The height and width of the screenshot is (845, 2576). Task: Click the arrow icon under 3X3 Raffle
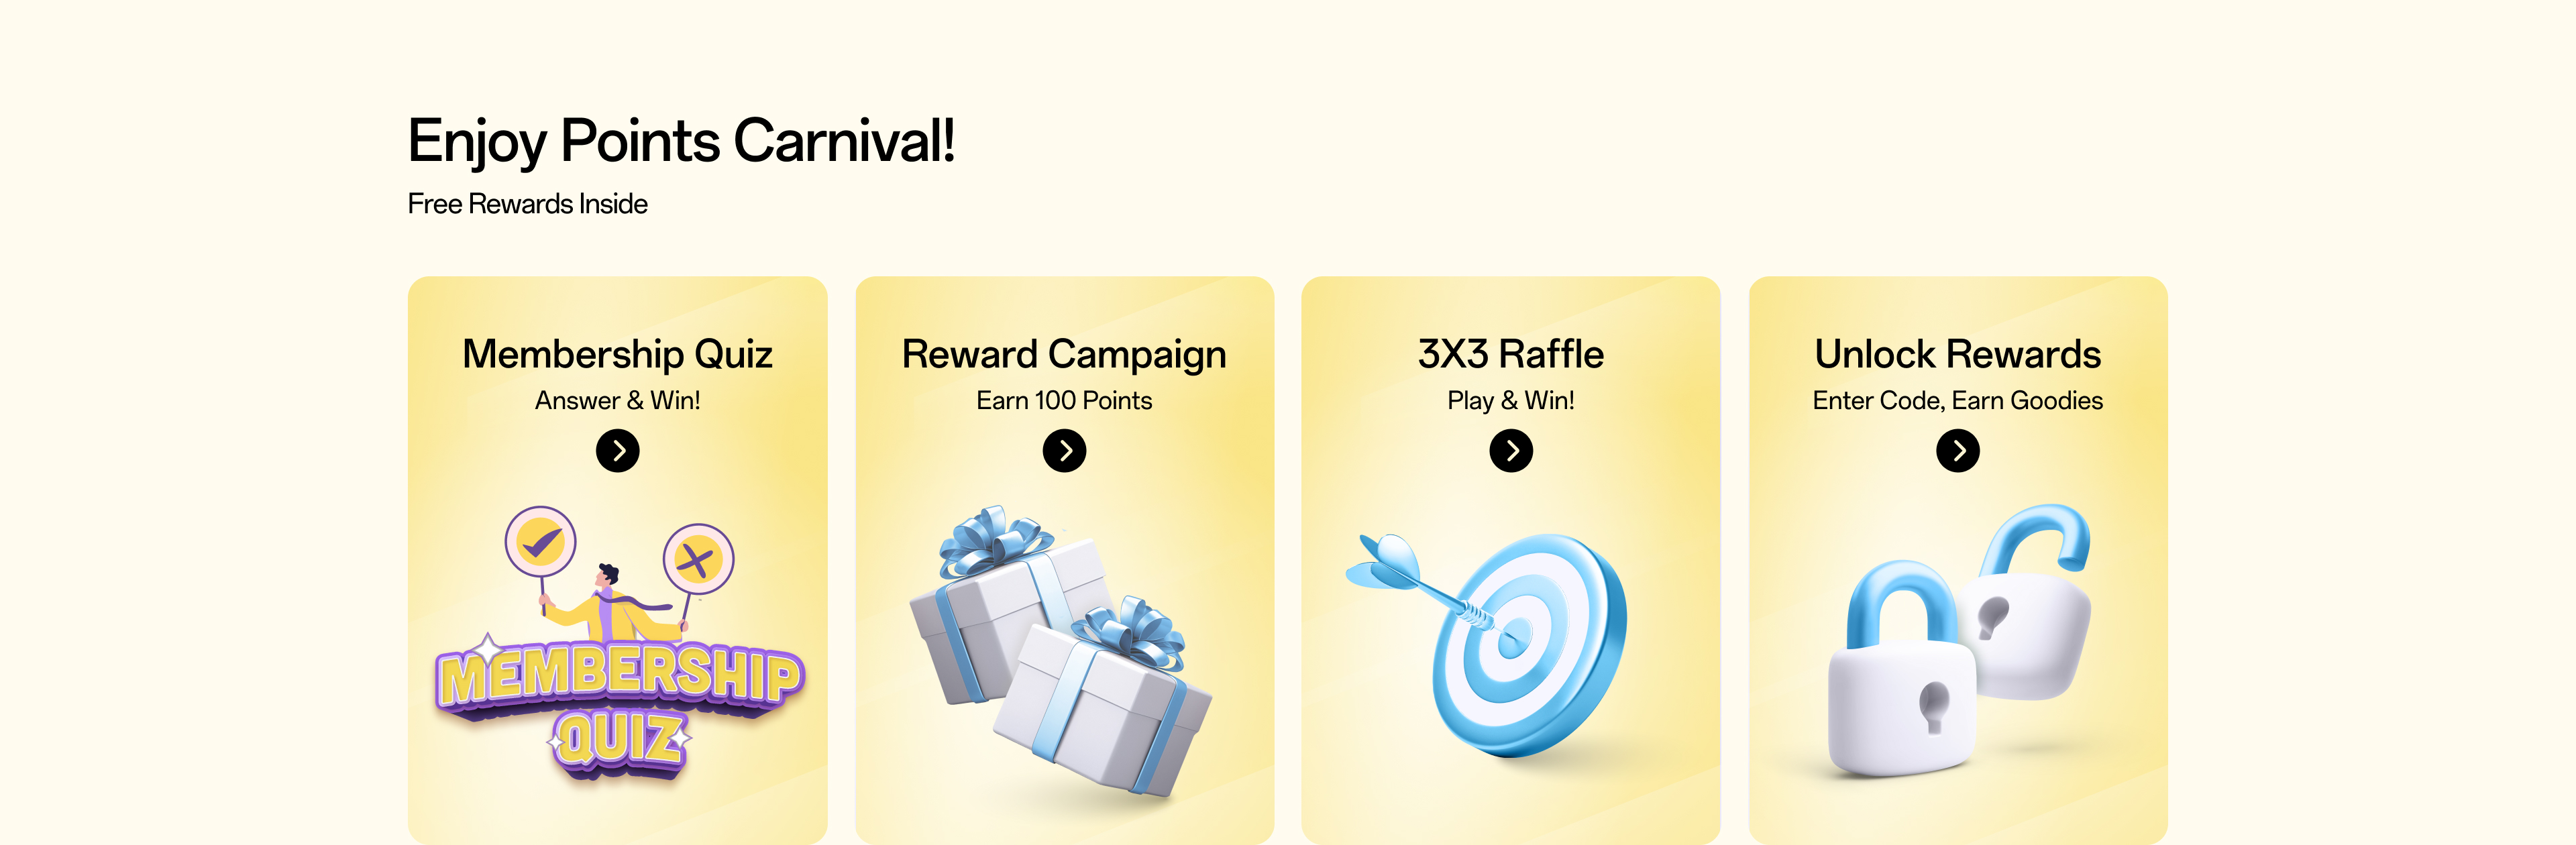(1511, 451)
